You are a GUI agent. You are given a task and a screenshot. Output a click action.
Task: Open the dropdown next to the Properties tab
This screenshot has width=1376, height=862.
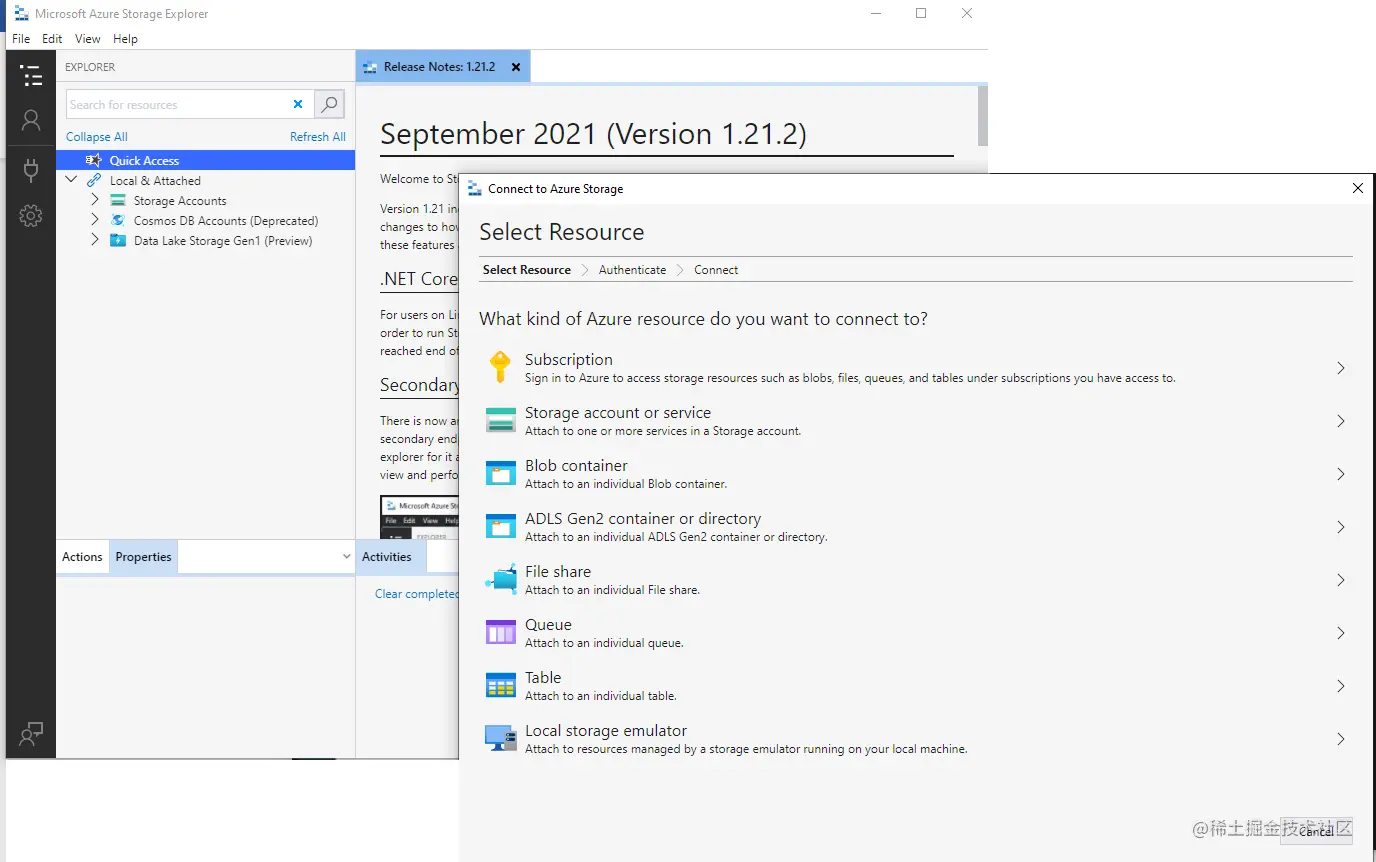[x=346, y=556]
